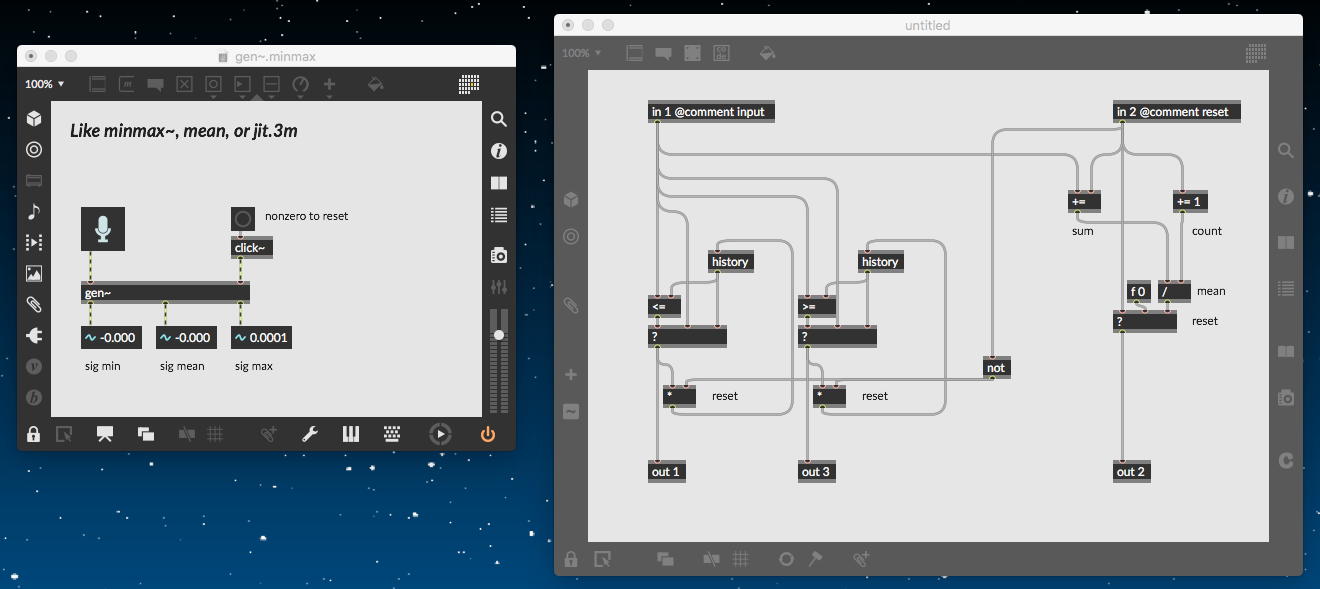Open the images browser in left sidebar
The image size is (1320, 589).
pyautogui.click(x=34, y=273)
